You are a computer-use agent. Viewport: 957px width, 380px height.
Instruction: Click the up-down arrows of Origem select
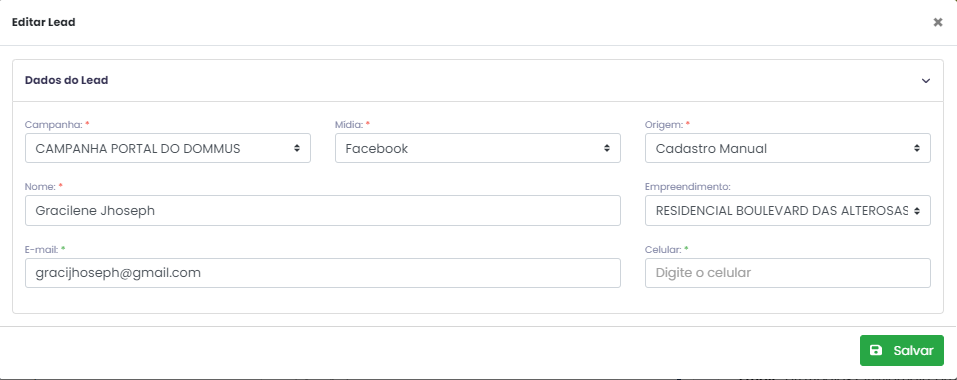[x=917, y=148]
